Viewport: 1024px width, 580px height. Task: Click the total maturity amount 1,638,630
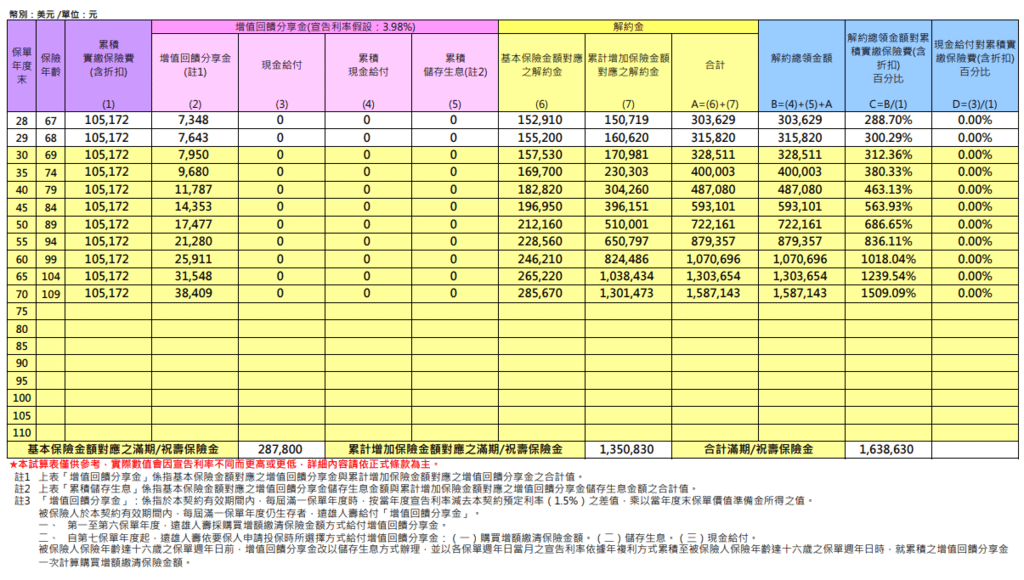coord(887,449)
